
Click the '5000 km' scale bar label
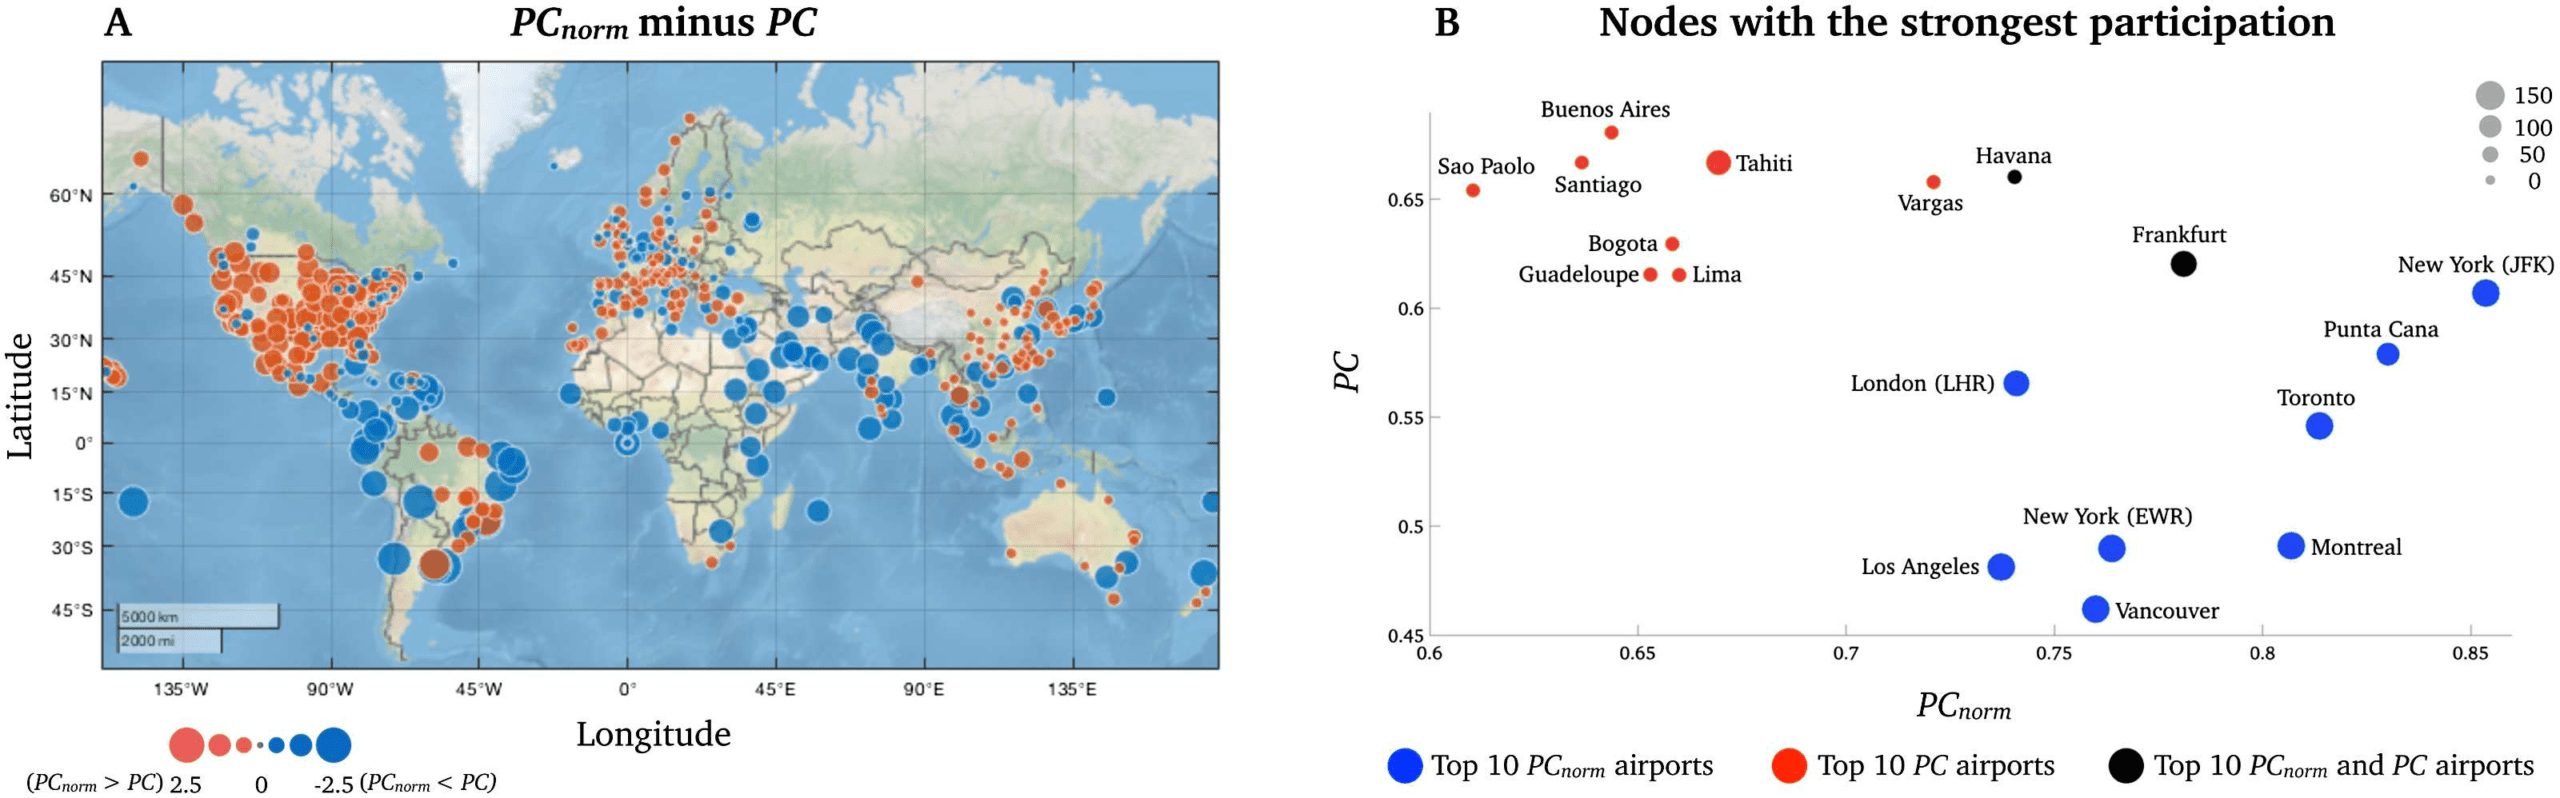[x=149, y=617]
